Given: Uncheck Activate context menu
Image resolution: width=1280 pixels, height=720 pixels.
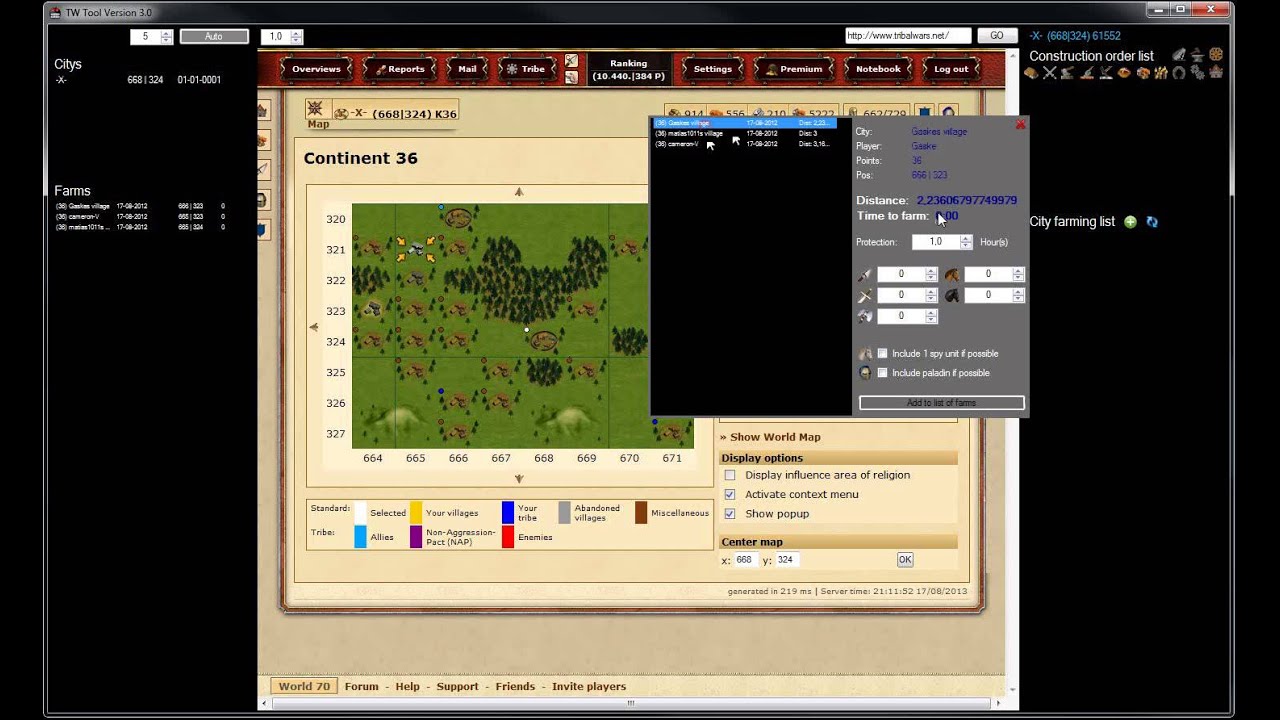Looking at the screenshot, I should click(730, 494).
